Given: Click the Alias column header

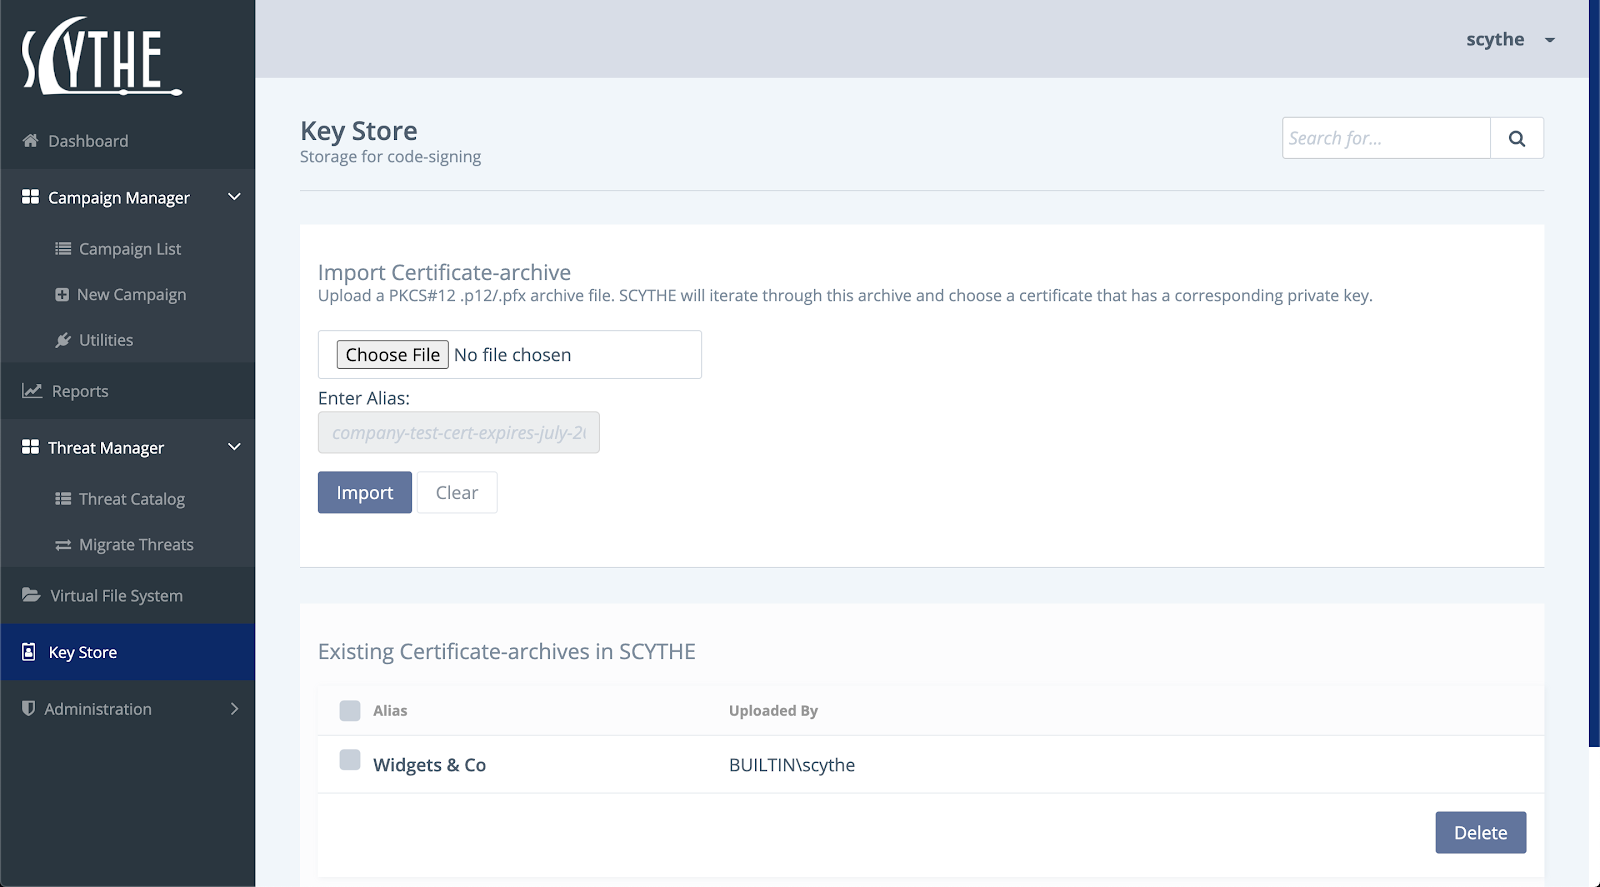Looking at the screenshot, I should tap(390, 711).
